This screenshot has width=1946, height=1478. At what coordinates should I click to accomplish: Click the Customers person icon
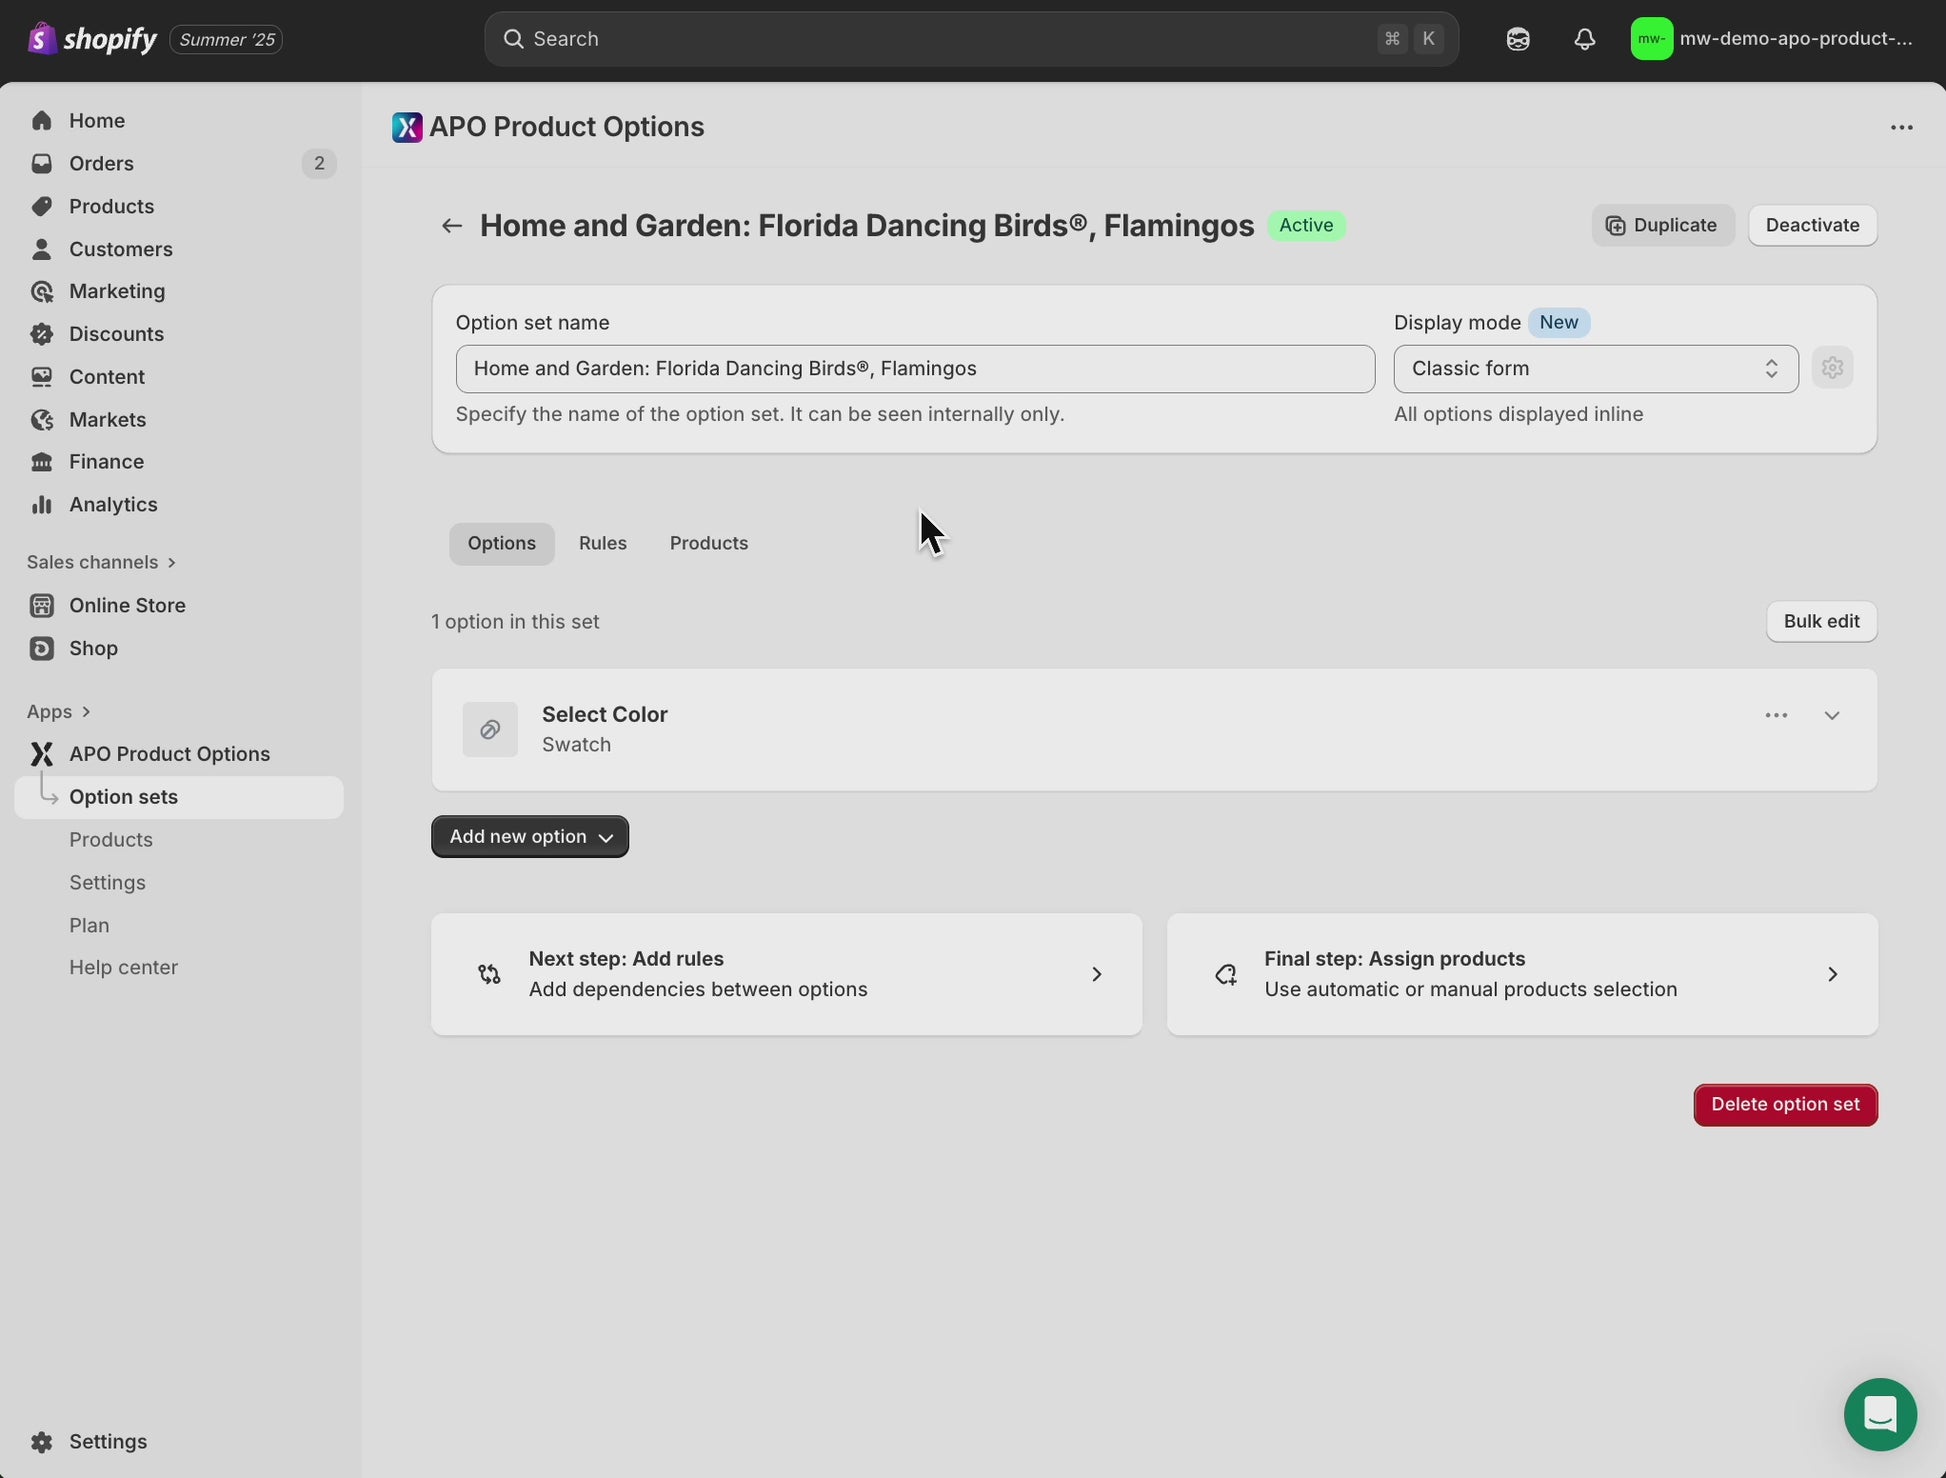pyautogui.click(x=42, y=249)
